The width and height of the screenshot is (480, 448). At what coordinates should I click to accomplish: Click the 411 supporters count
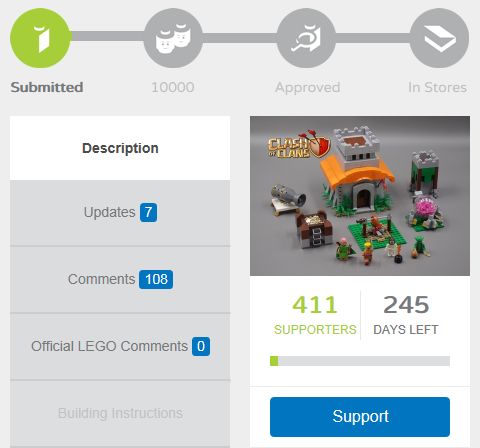(315, 305)
